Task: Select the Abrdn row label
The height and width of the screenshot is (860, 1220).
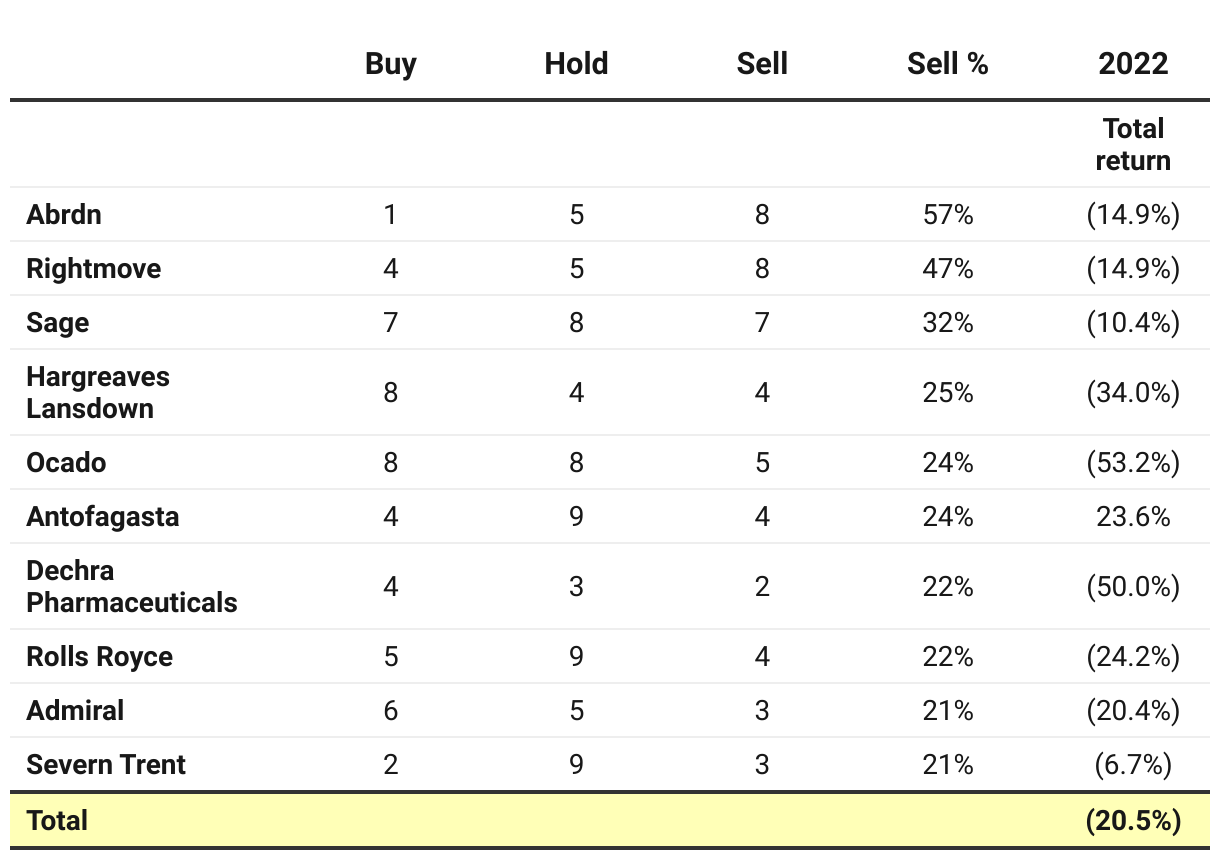Action: tap(64, 215)
